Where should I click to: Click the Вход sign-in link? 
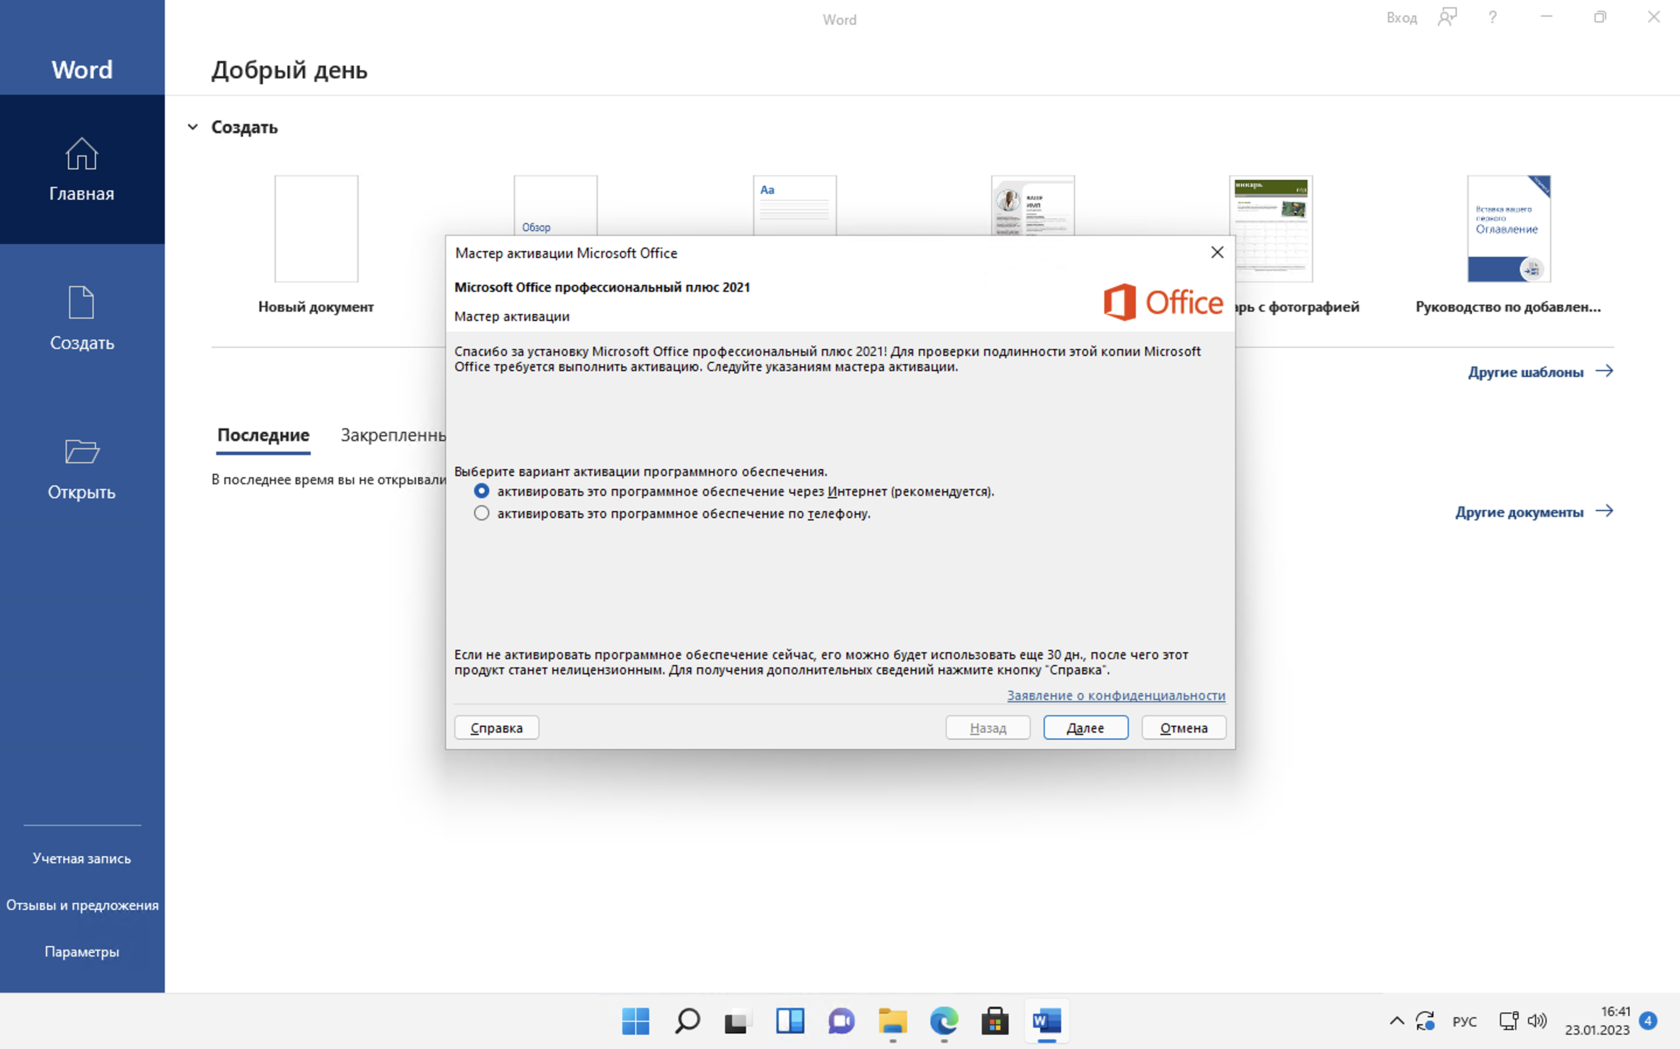tap(1401, 18)
